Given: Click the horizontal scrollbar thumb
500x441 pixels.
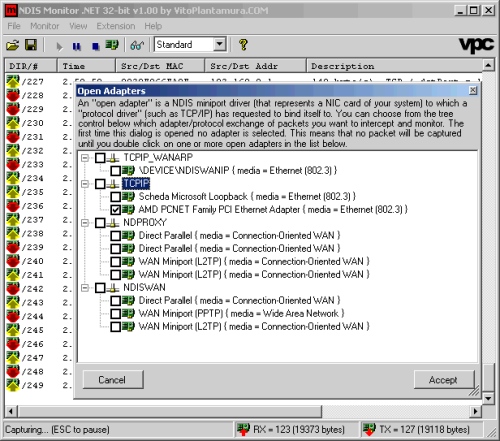Looking at the screenshot, I should 170,411.
